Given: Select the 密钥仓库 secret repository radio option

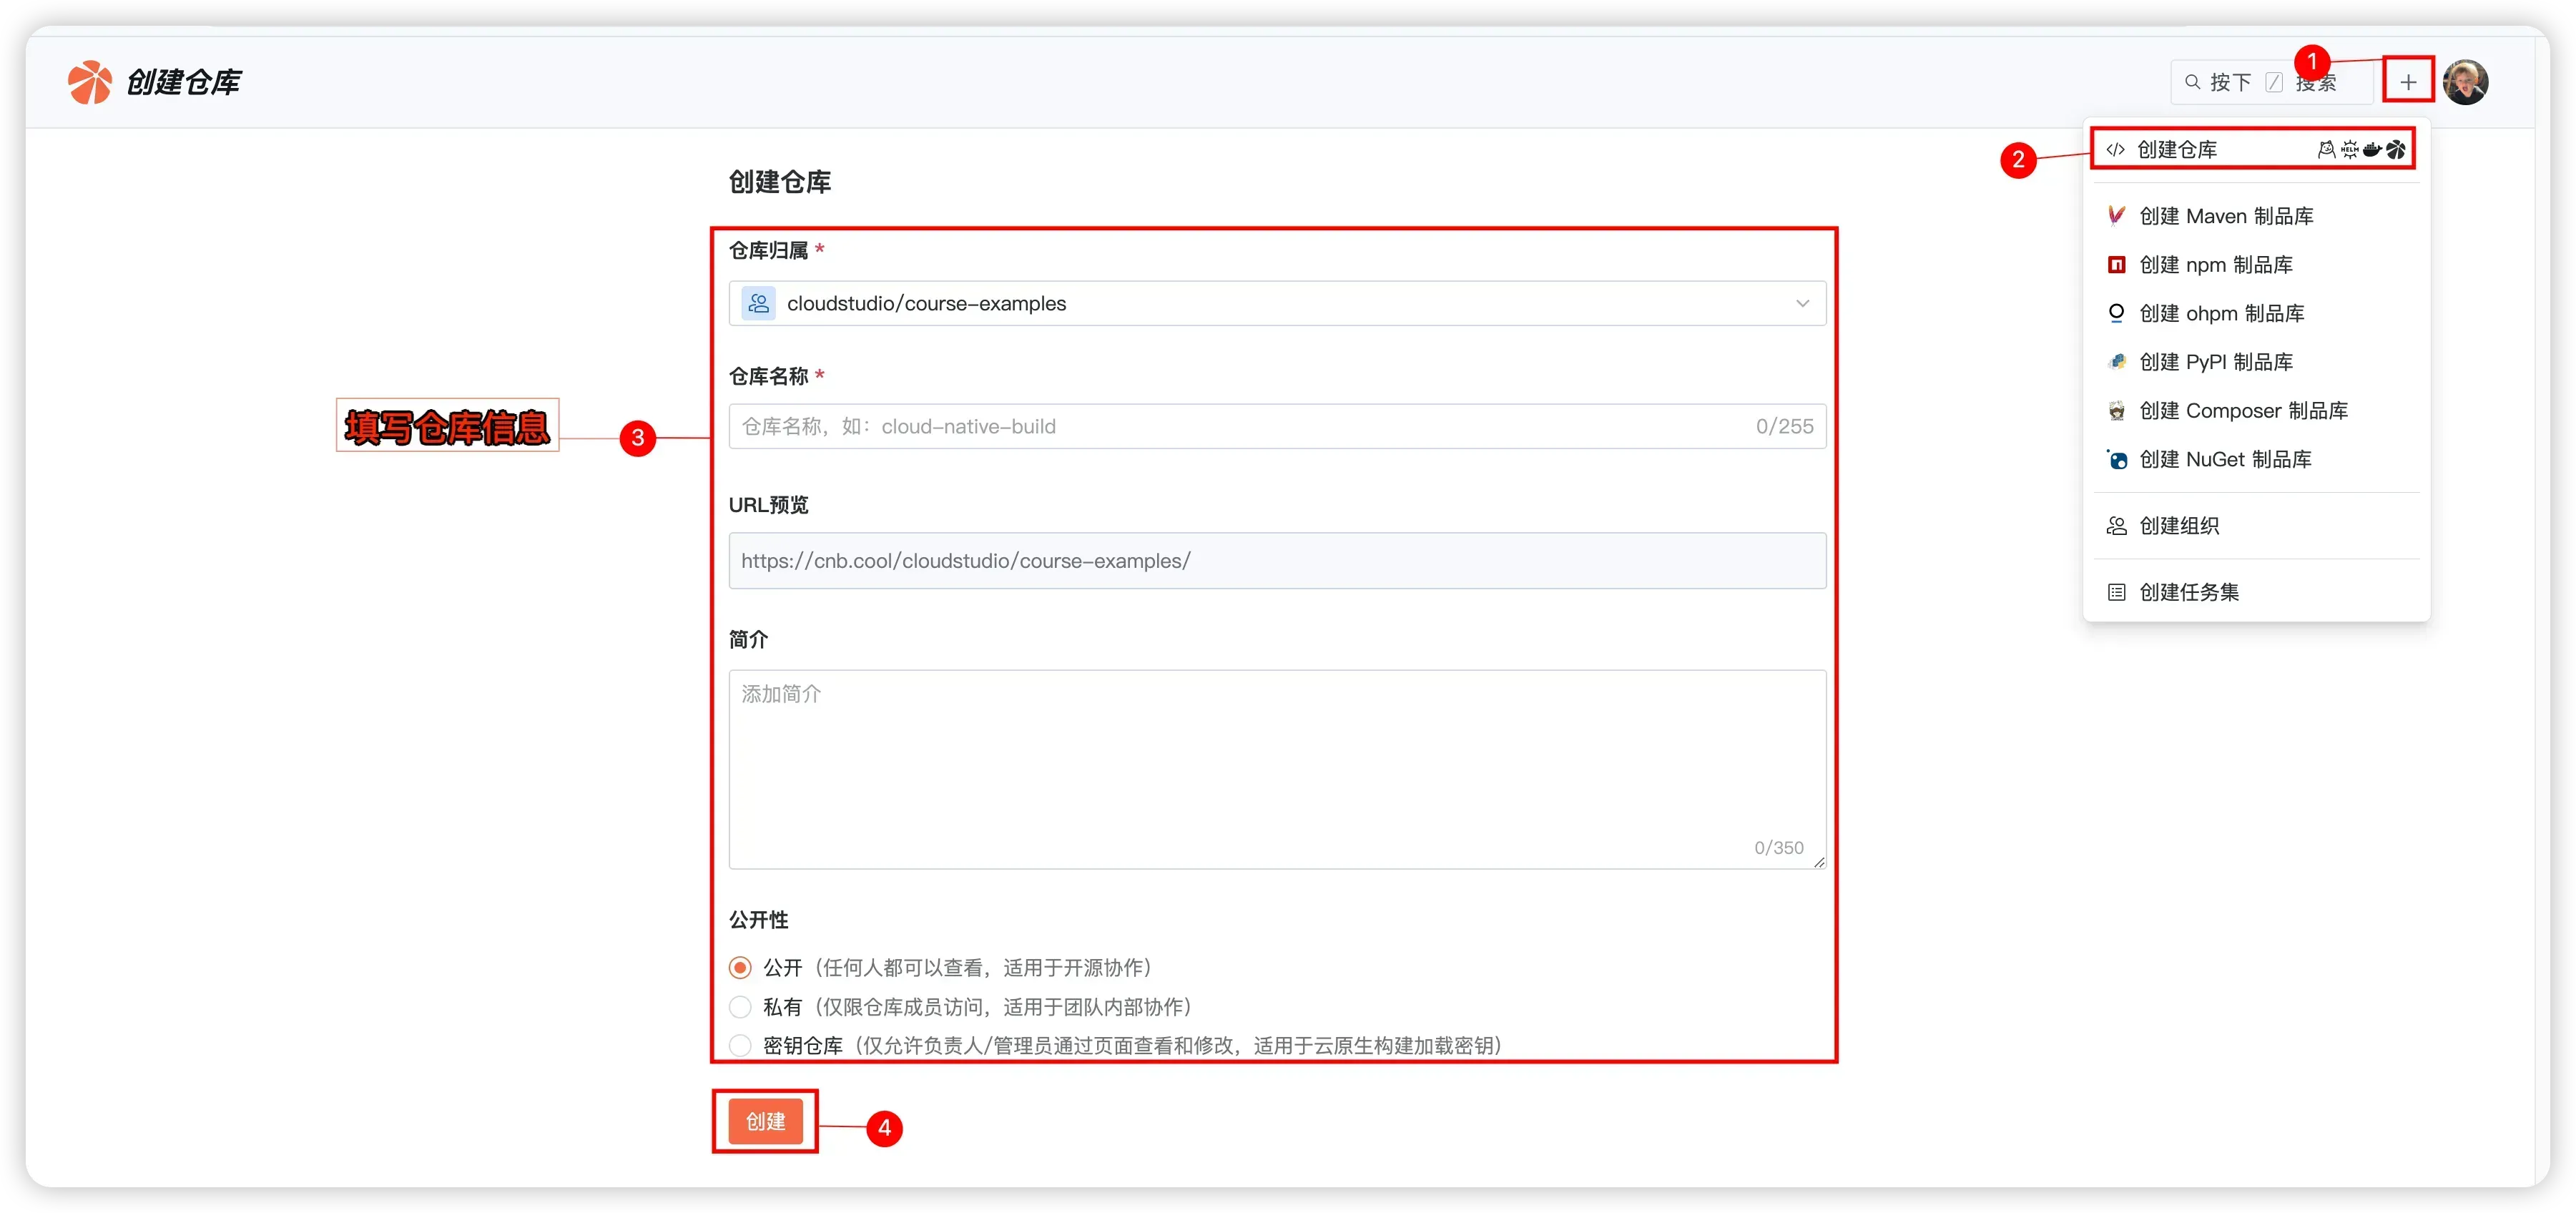Looking at the screenshot, I should (x=740, y=1045).
